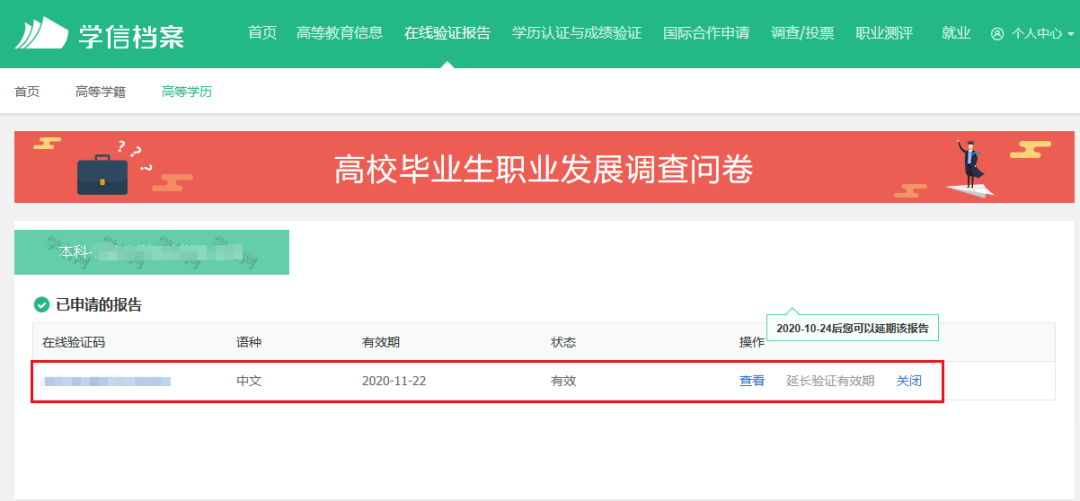This screenshot has width=1080, height=501.
Task: Click the briefcase illustration in the banner
Action: pyautogui.click(x=102, y=172)
